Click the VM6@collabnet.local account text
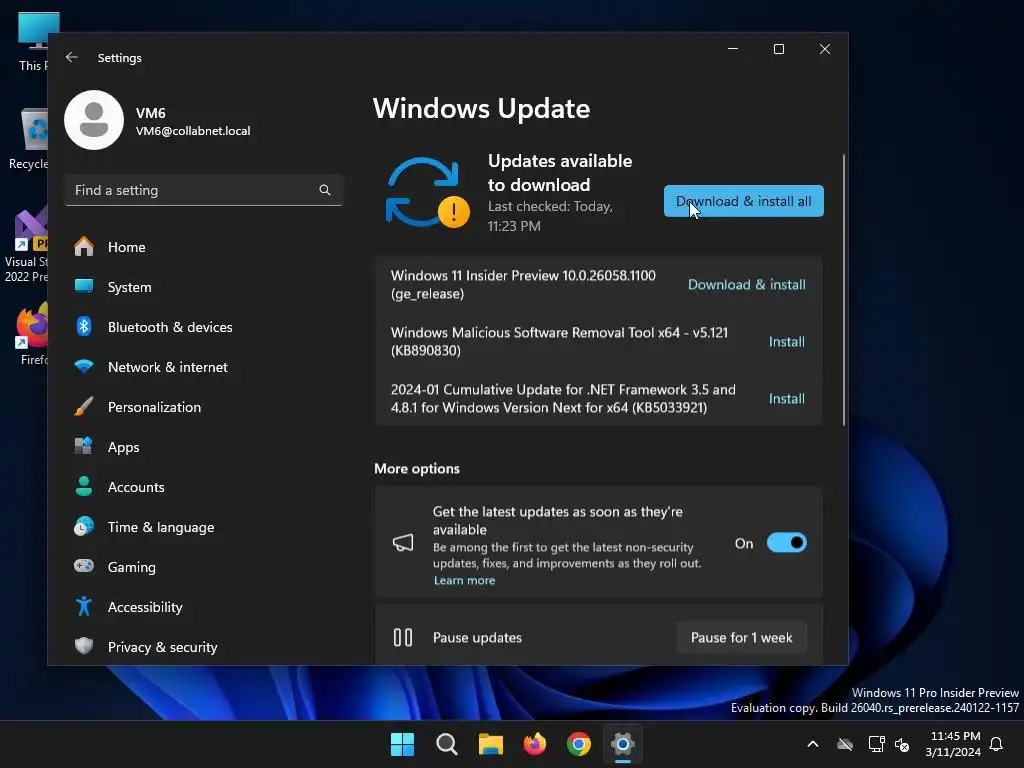 coord(193,131)
